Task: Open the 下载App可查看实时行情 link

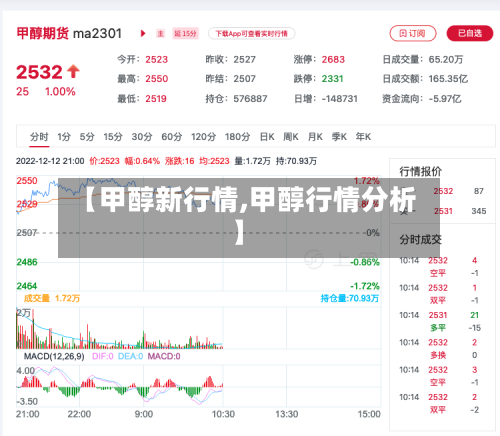Action: coord(251,33)
